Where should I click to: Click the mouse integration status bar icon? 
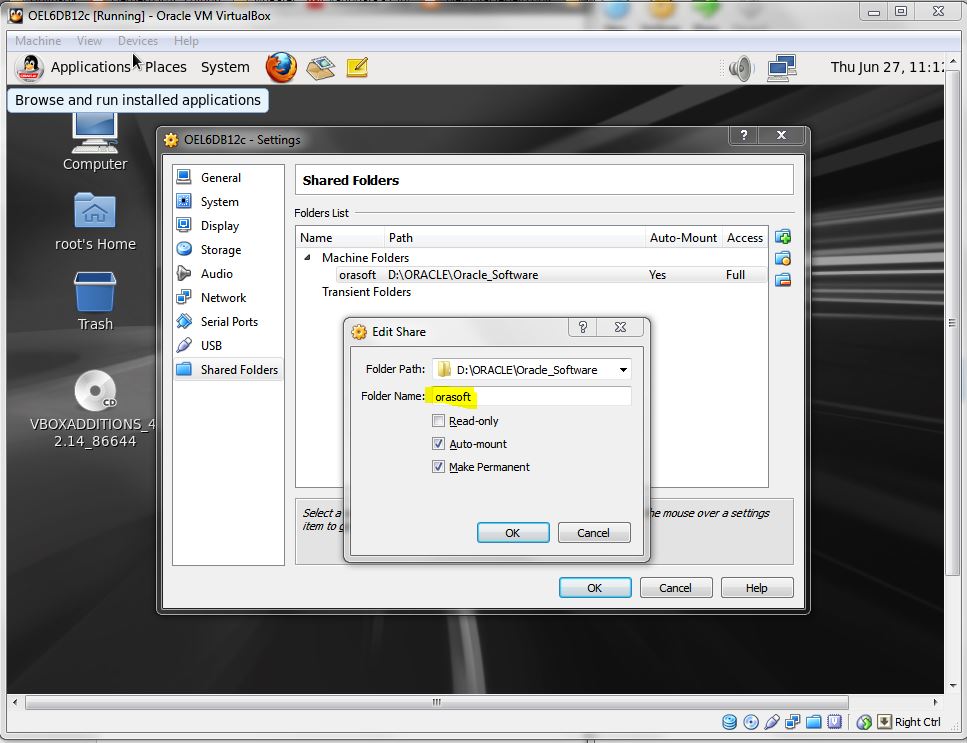coord(864,722)
